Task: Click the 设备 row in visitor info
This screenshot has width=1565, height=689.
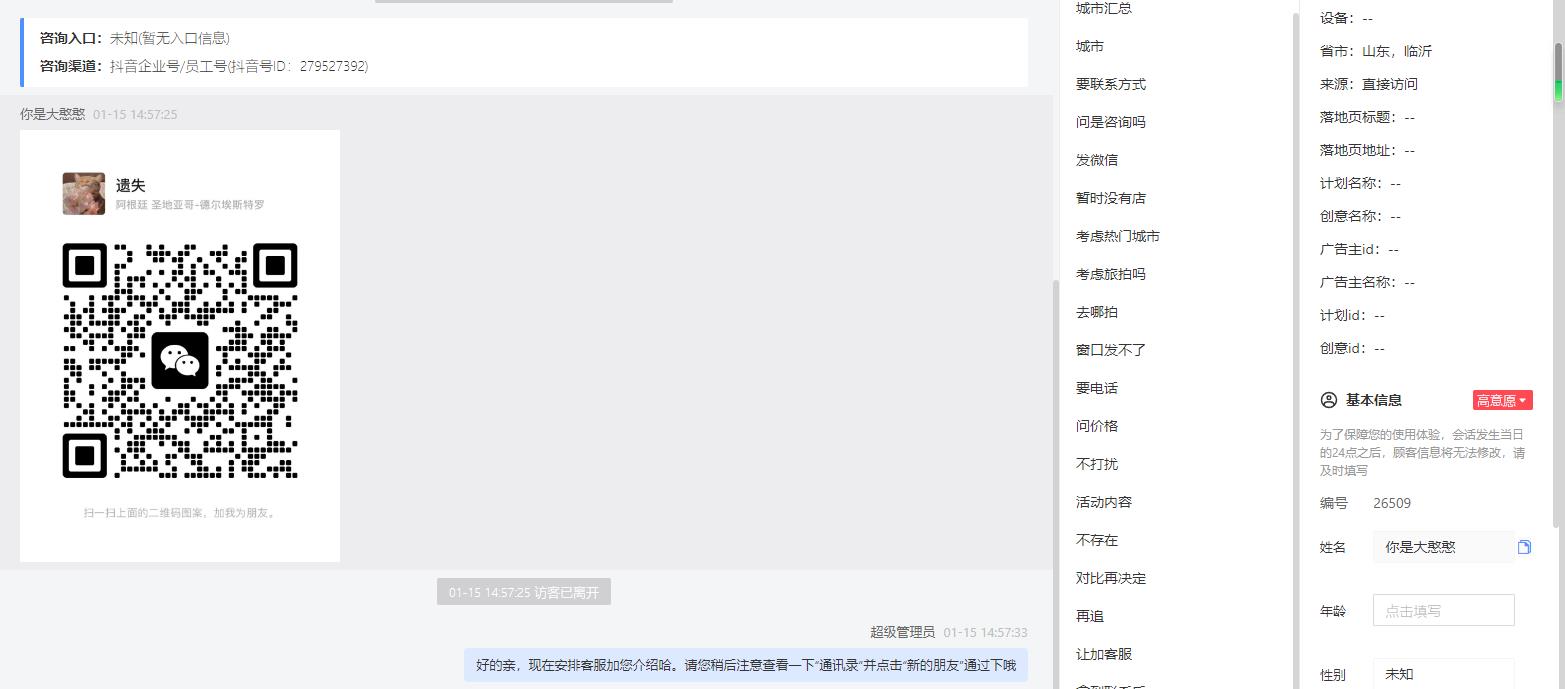Action: pos(1346,18)
